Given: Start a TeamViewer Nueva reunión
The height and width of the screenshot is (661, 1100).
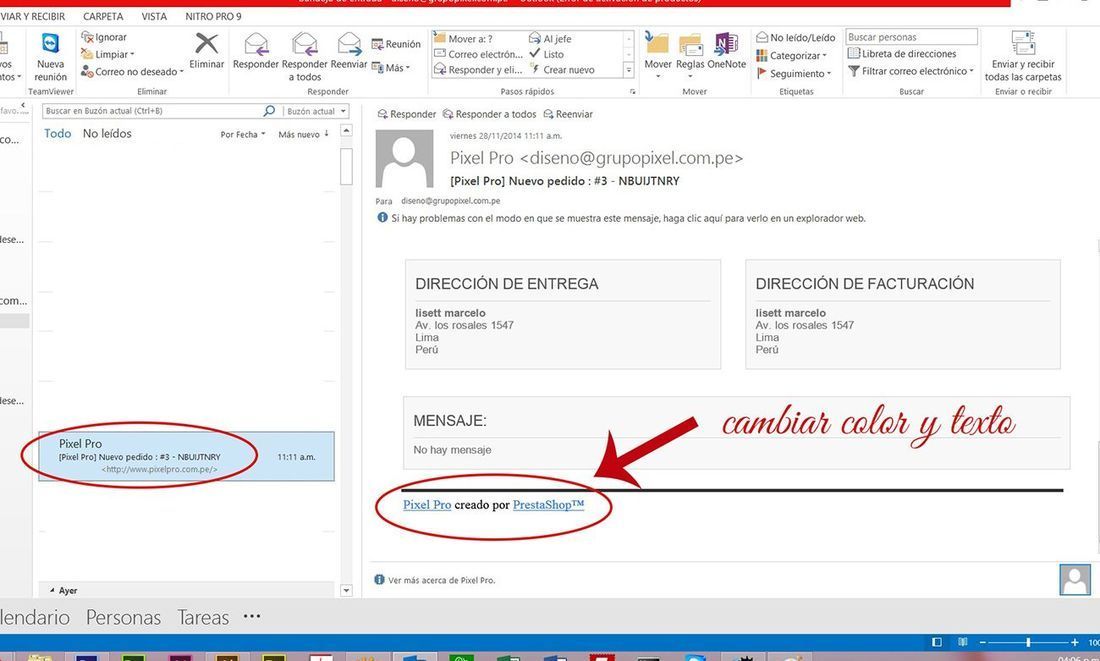Looking at the screenshot, I should pos(51,56).
